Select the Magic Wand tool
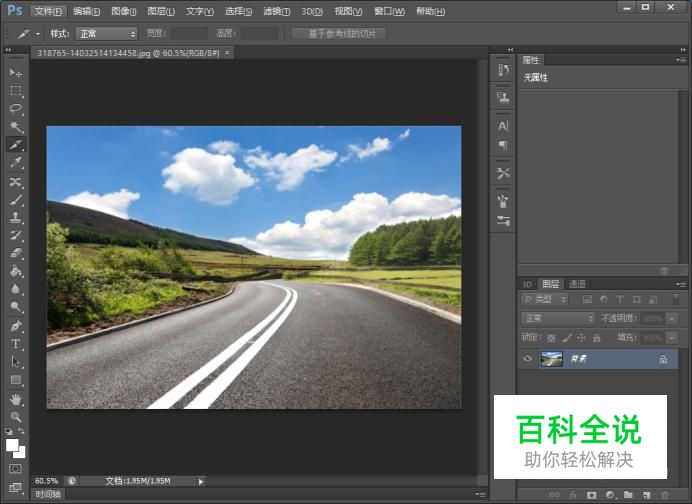This screenshot has height=504, width=692. [x=16, y=127]
